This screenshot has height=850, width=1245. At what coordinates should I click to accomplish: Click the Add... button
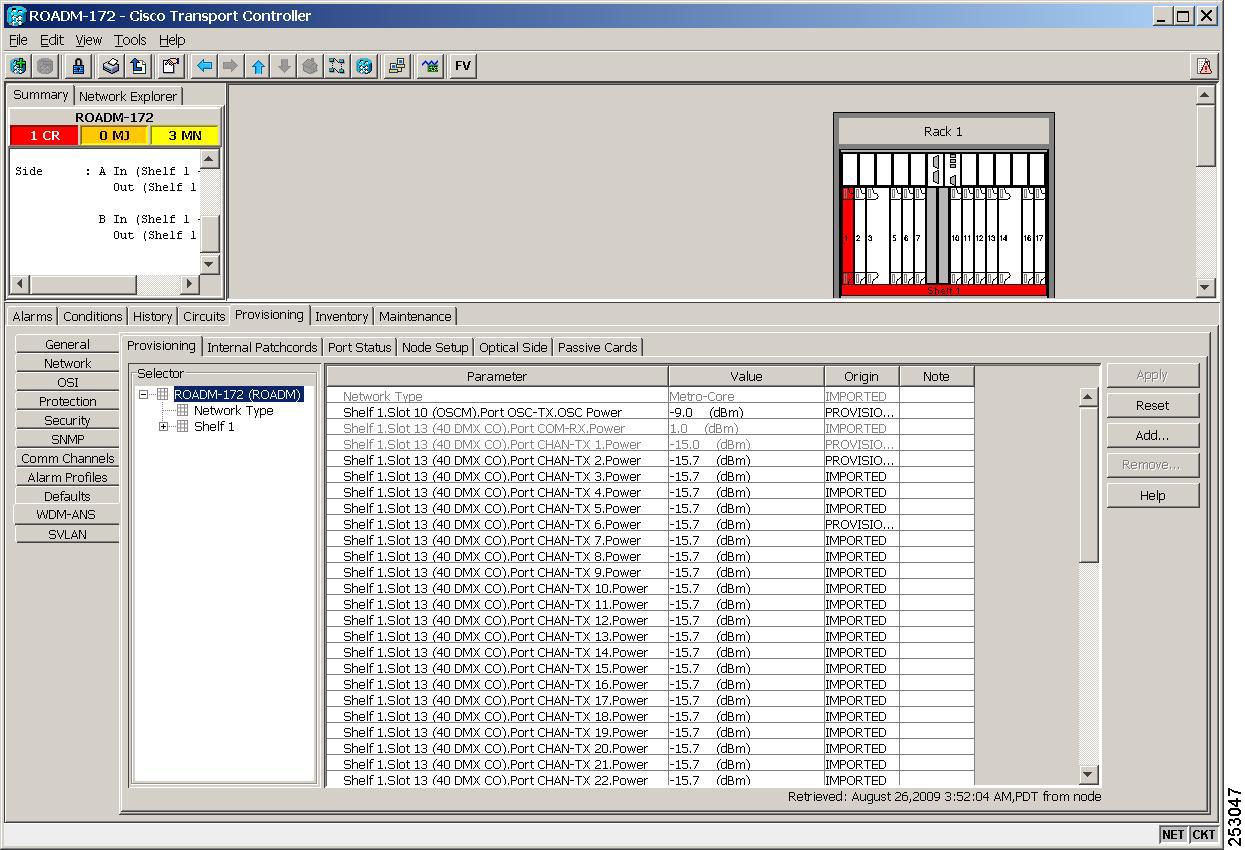pos(1152,435)
